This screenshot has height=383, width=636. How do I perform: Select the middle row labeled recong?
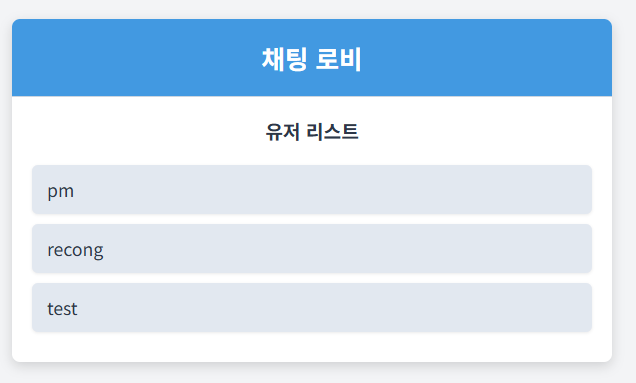(x=312, y=248)
